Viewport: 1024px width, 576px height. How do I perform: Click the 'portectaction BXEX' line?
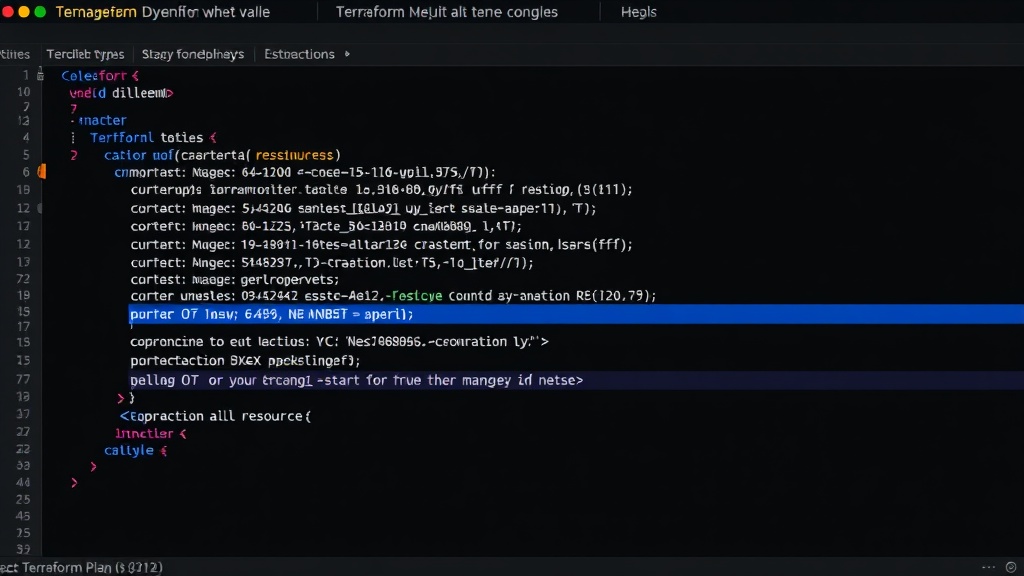245,360
